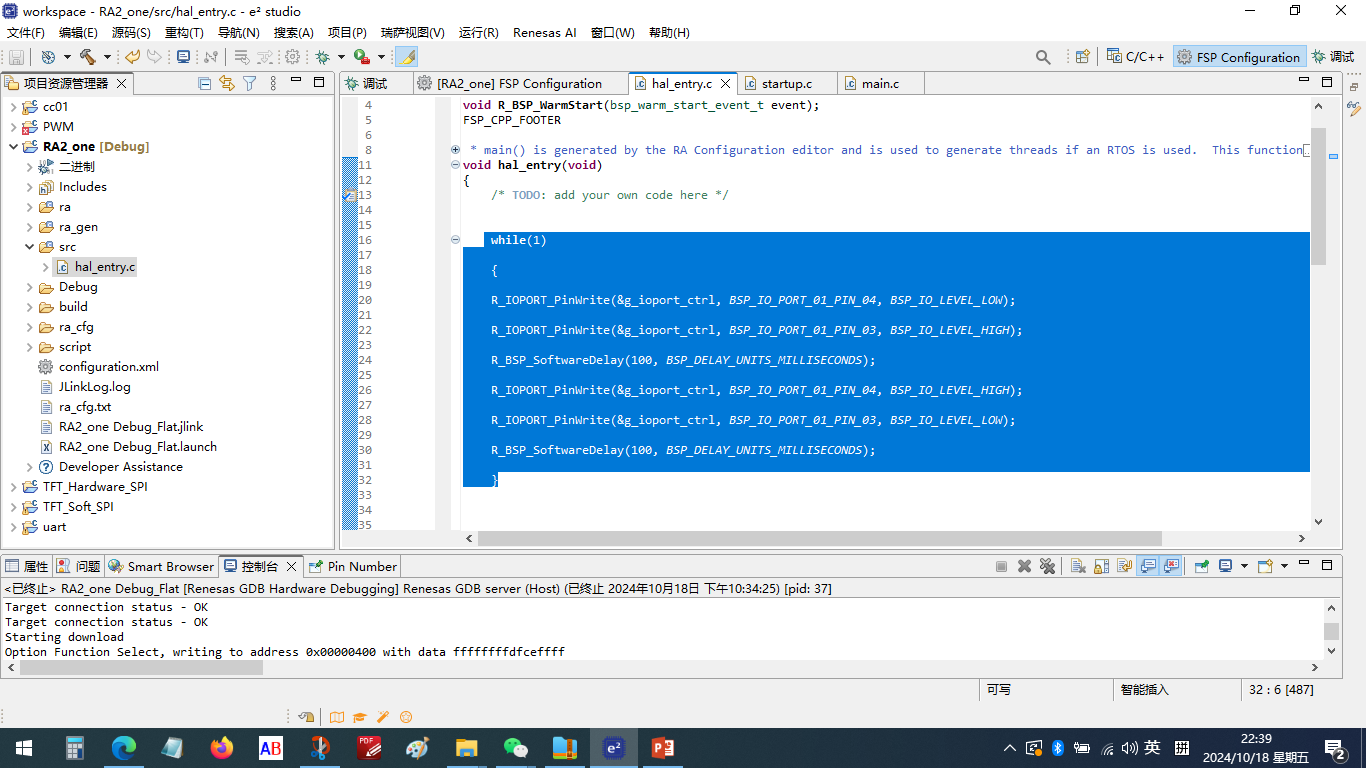Viewport: 1366px width, 768px height.
Task: Open the Renesas AI menu
Action: (544, 32)
